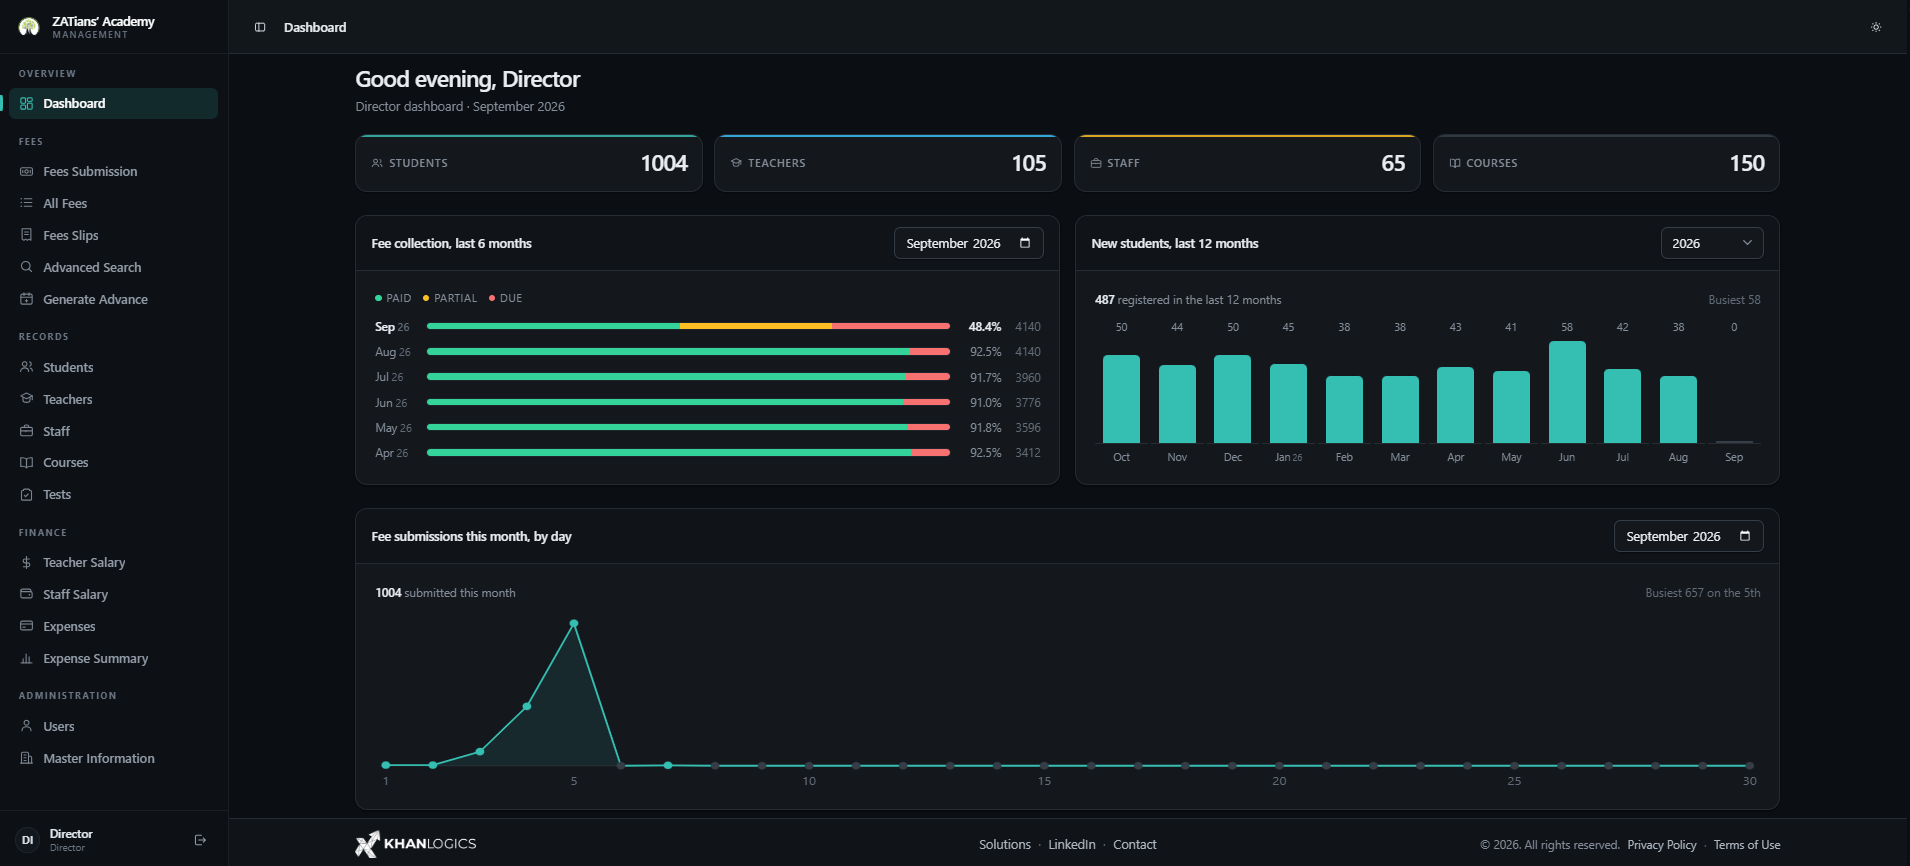This screenshot has height=866, width=1910.
Task: Click the Teachers 105 stat card
Action: pos(888,163)
